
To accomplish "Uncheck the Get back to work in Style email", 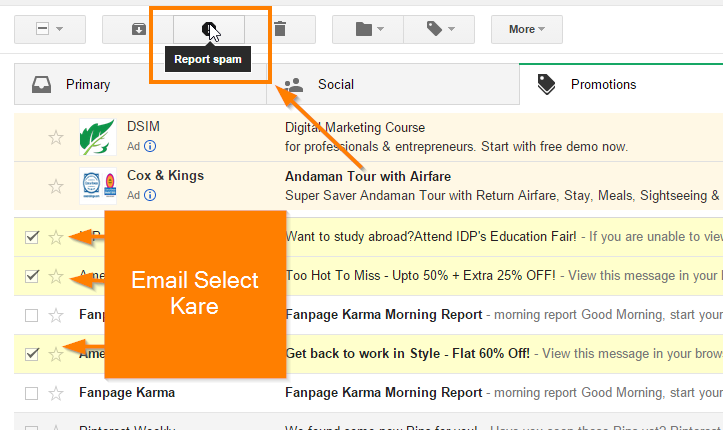I will [31, 354].
